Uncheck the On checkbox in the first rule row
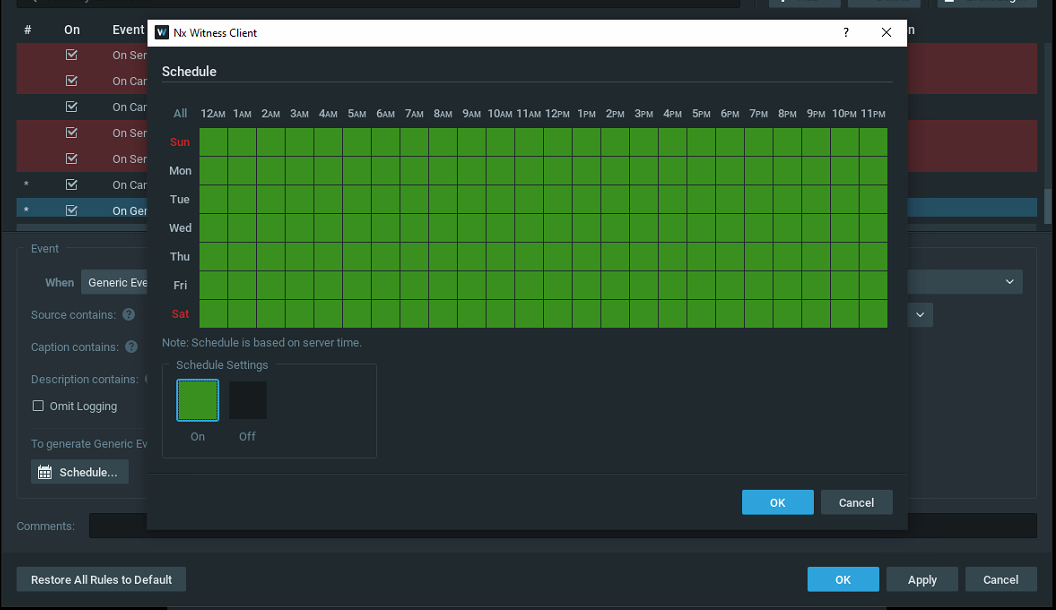Image resolution: width=1056 pixels, height=610 pixels. coord(71,55)
